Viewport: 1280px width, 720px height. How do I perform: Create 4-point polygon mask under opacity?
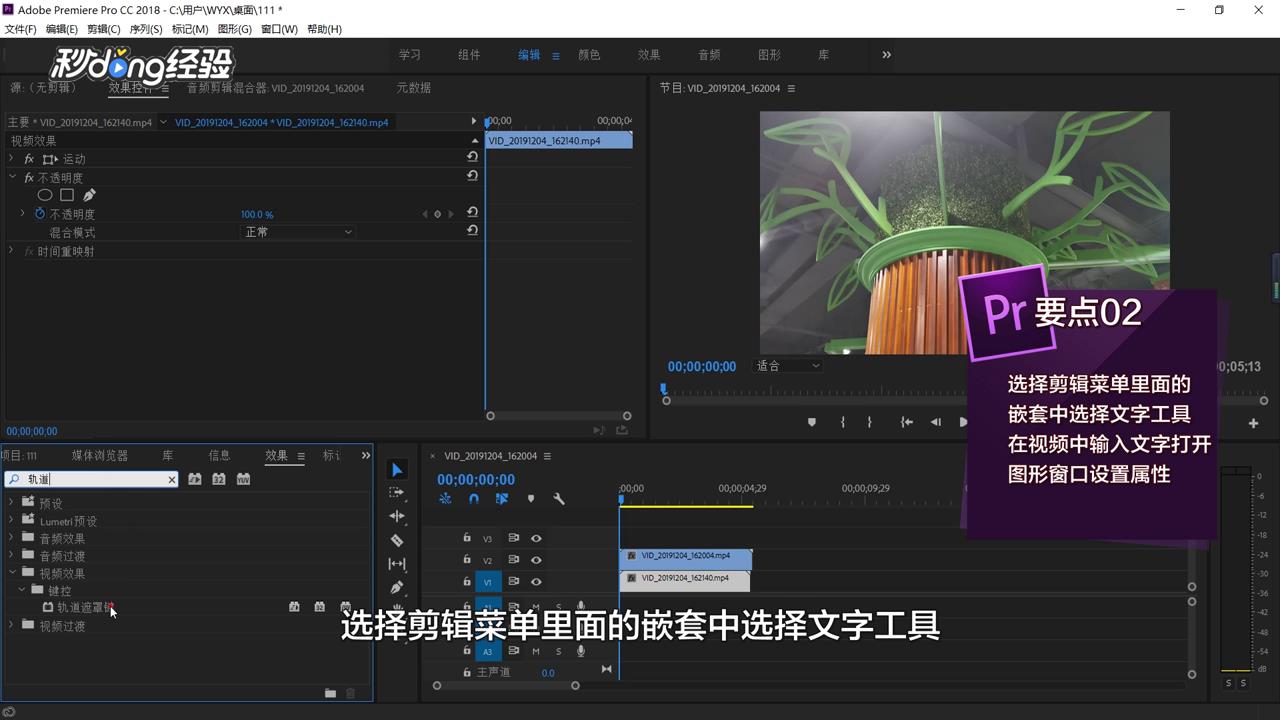point(67,195)
